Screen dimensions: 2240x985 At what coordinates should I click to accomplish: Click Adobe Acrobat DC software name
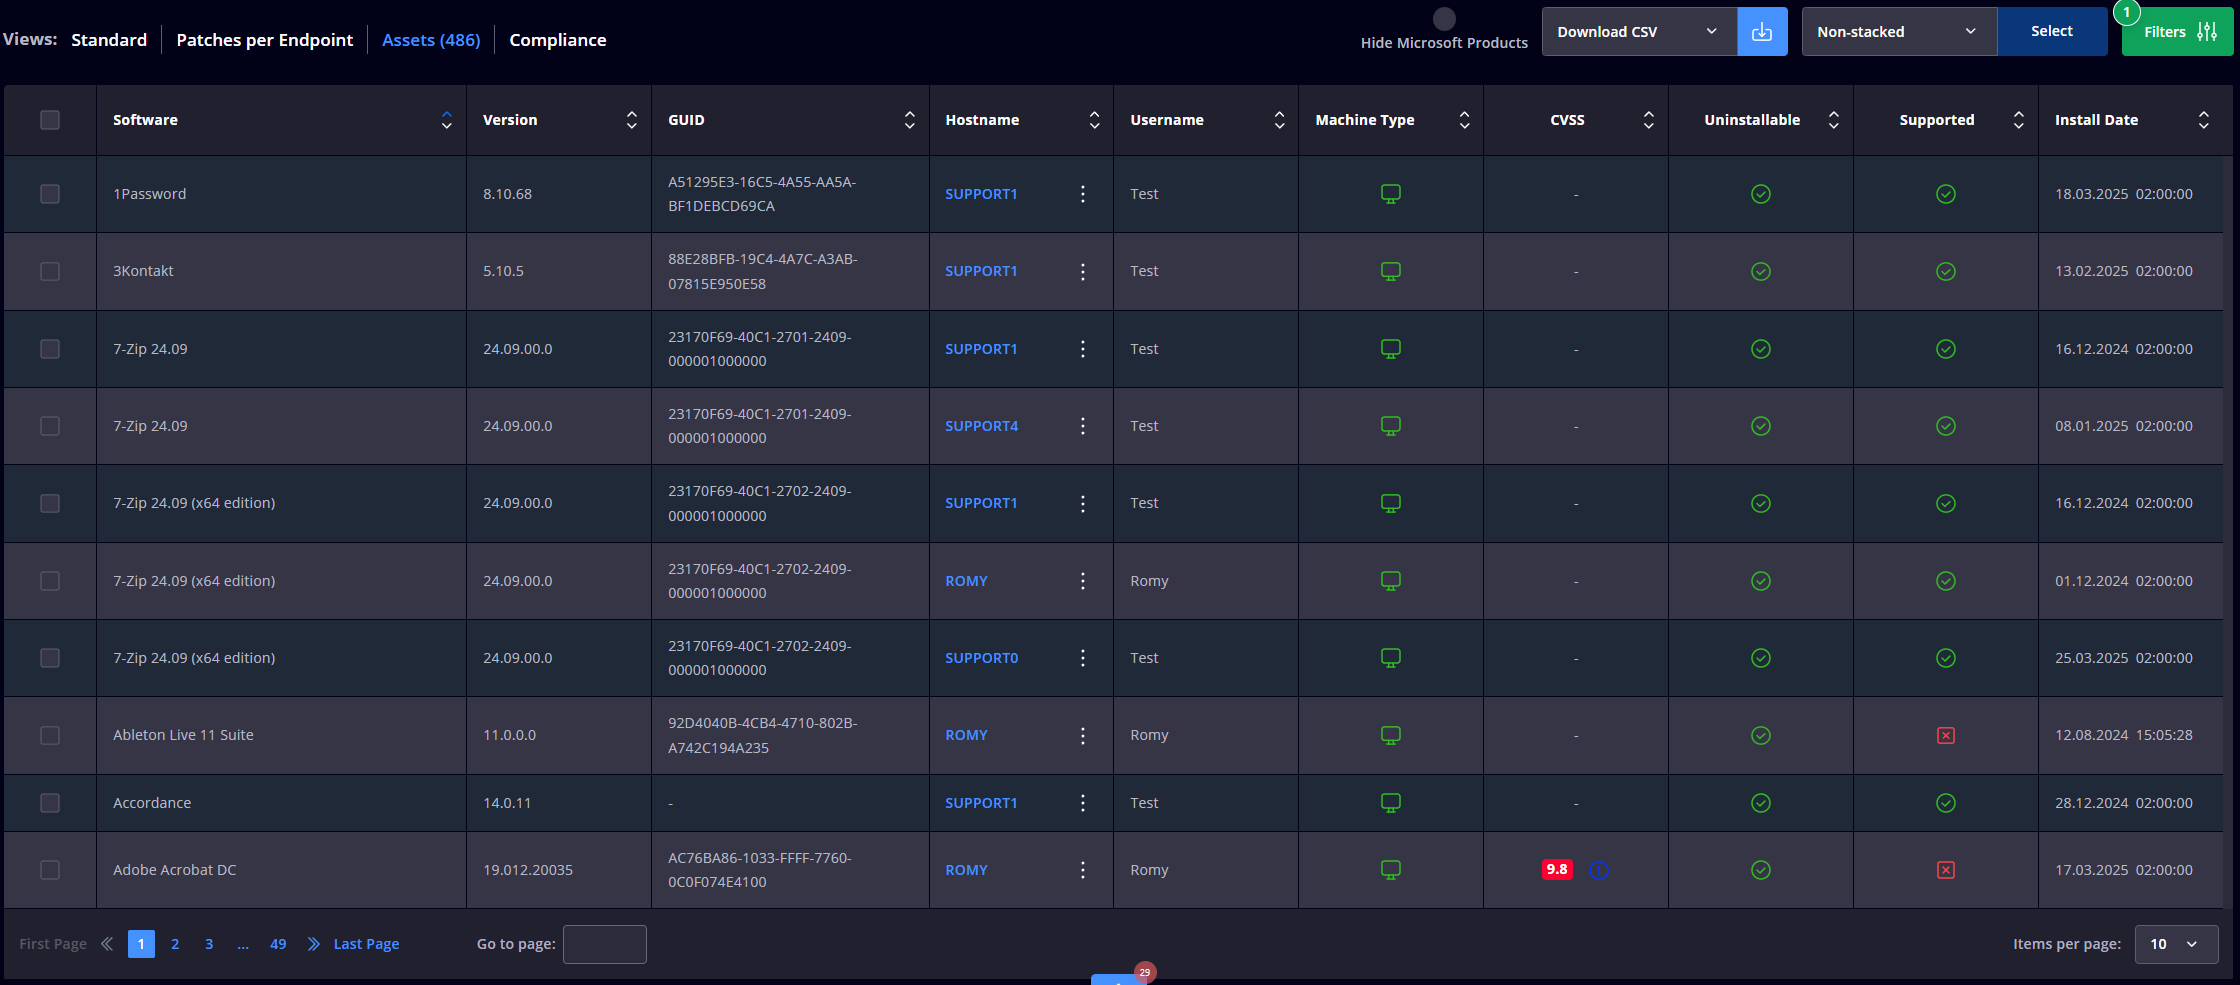[175, 870]
